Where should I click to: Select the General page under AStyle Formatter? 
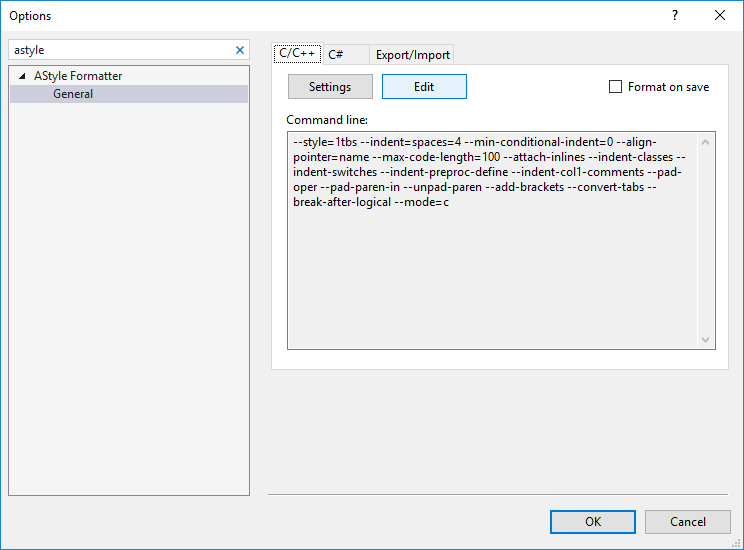tap(73, 94)
